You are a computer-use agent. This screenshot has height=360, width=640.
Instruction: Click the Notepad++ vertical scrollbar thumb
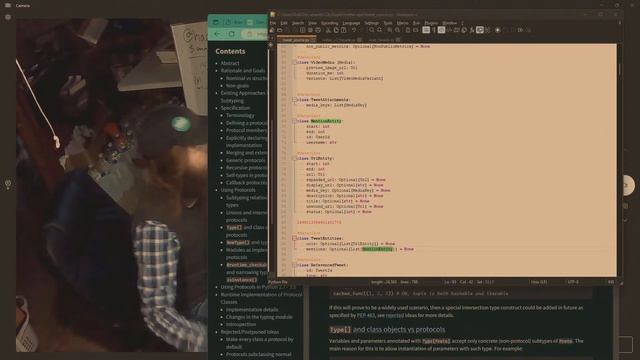coord(619,69)
